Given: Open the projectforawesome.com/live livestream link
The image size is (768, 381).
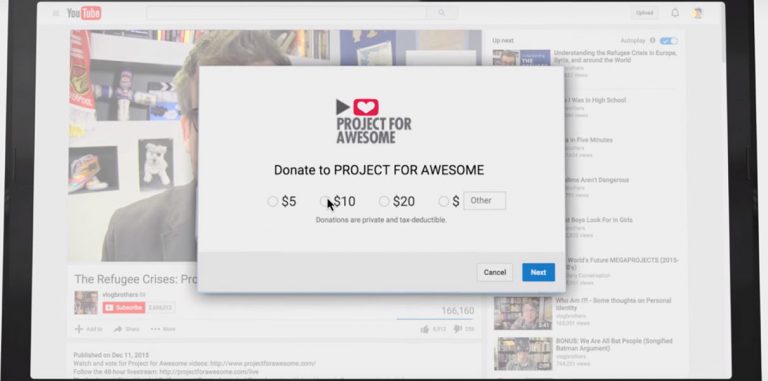Looking at the screenshot, I should coord(209,372).
